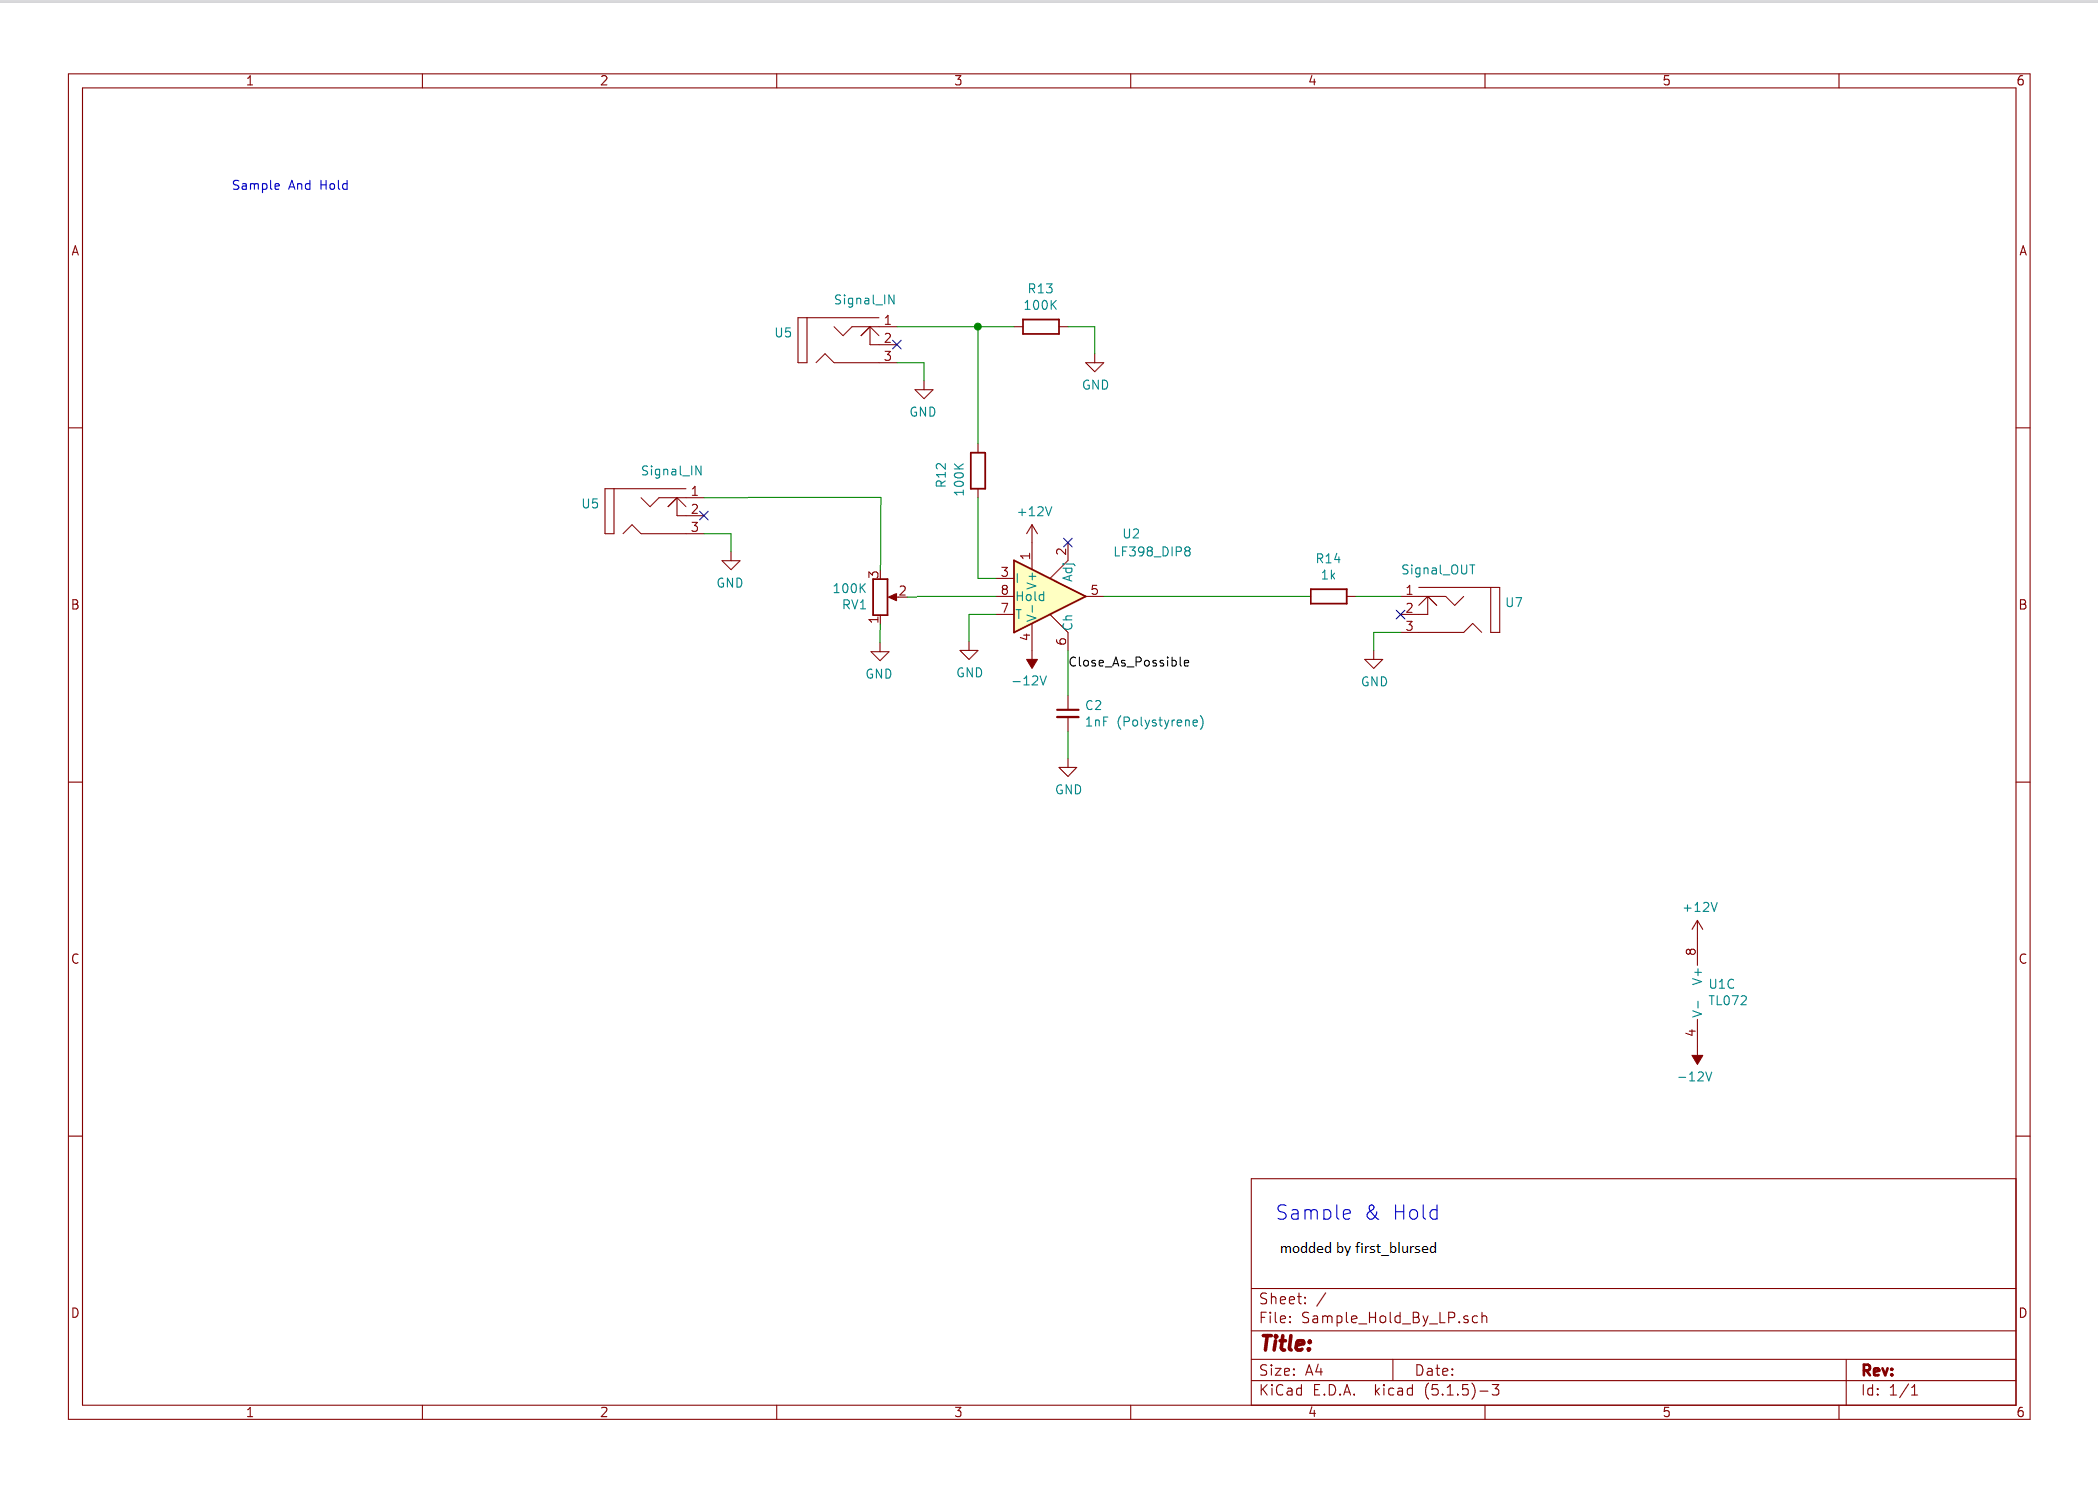2098x1485 pixels.
Task: Select the U1C TL072 power unit
Action: point(1697,993)
